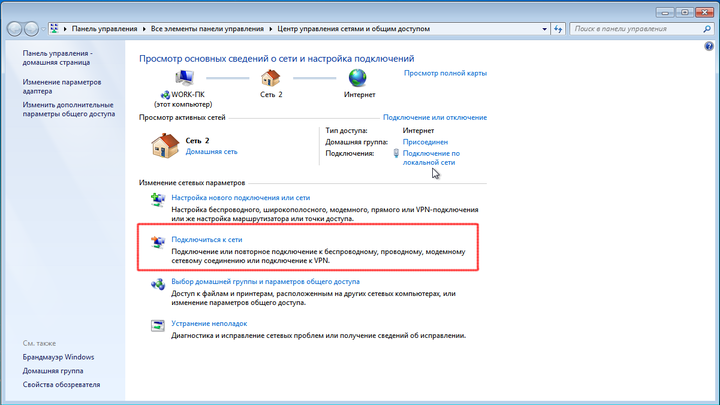Viewport: 720px width, 405px height.
Task: Open Подключение или отключение link
Action: tap(435, 118)
